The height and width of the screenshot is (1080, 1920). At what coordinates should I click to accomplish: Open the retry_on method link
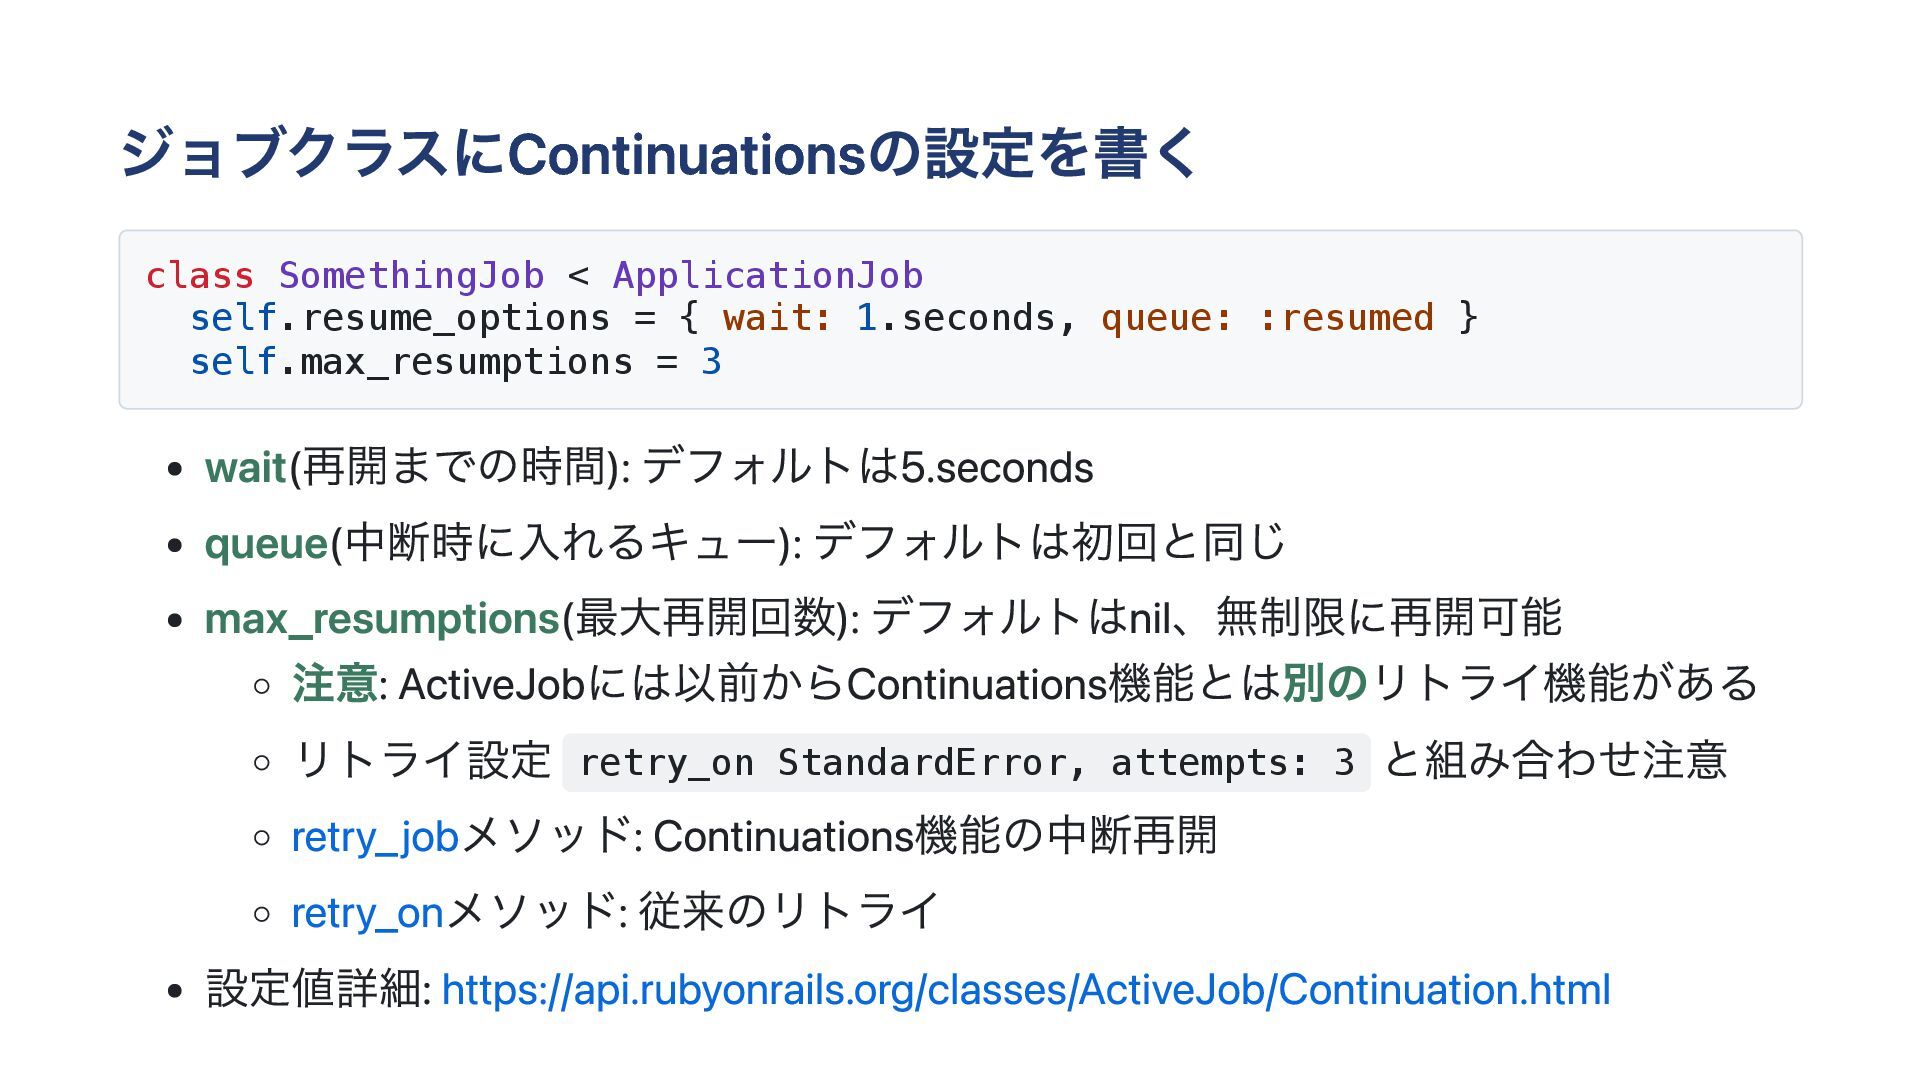(367, 912)
